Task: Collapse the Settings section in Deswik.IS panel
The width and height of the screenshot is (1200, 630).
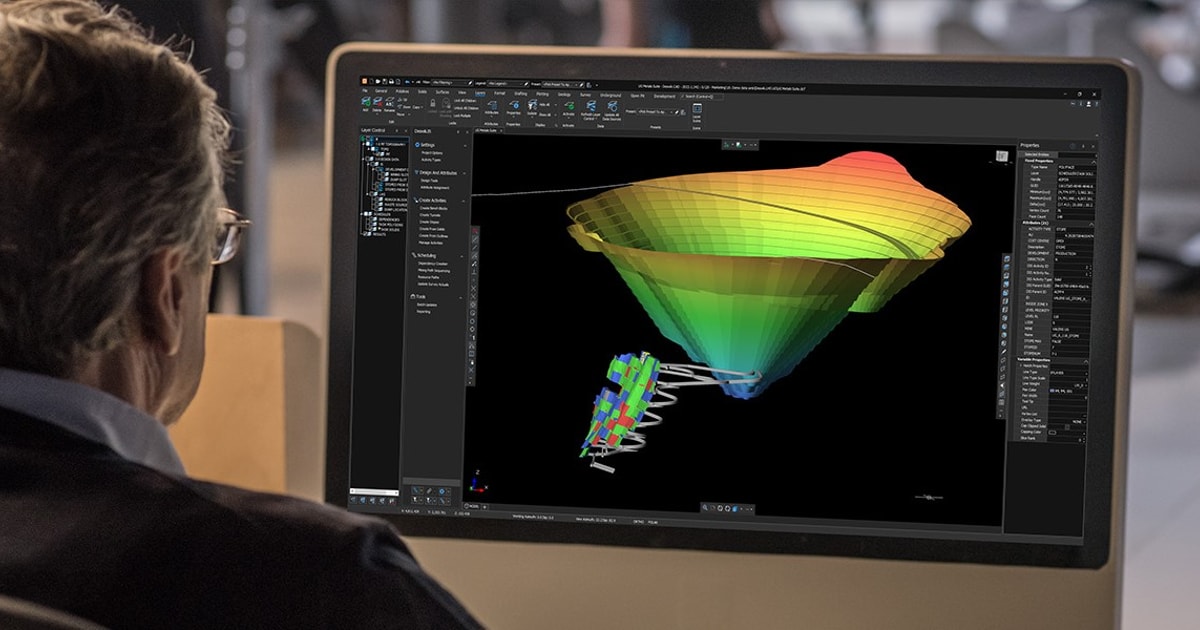Action: [465, 146]
